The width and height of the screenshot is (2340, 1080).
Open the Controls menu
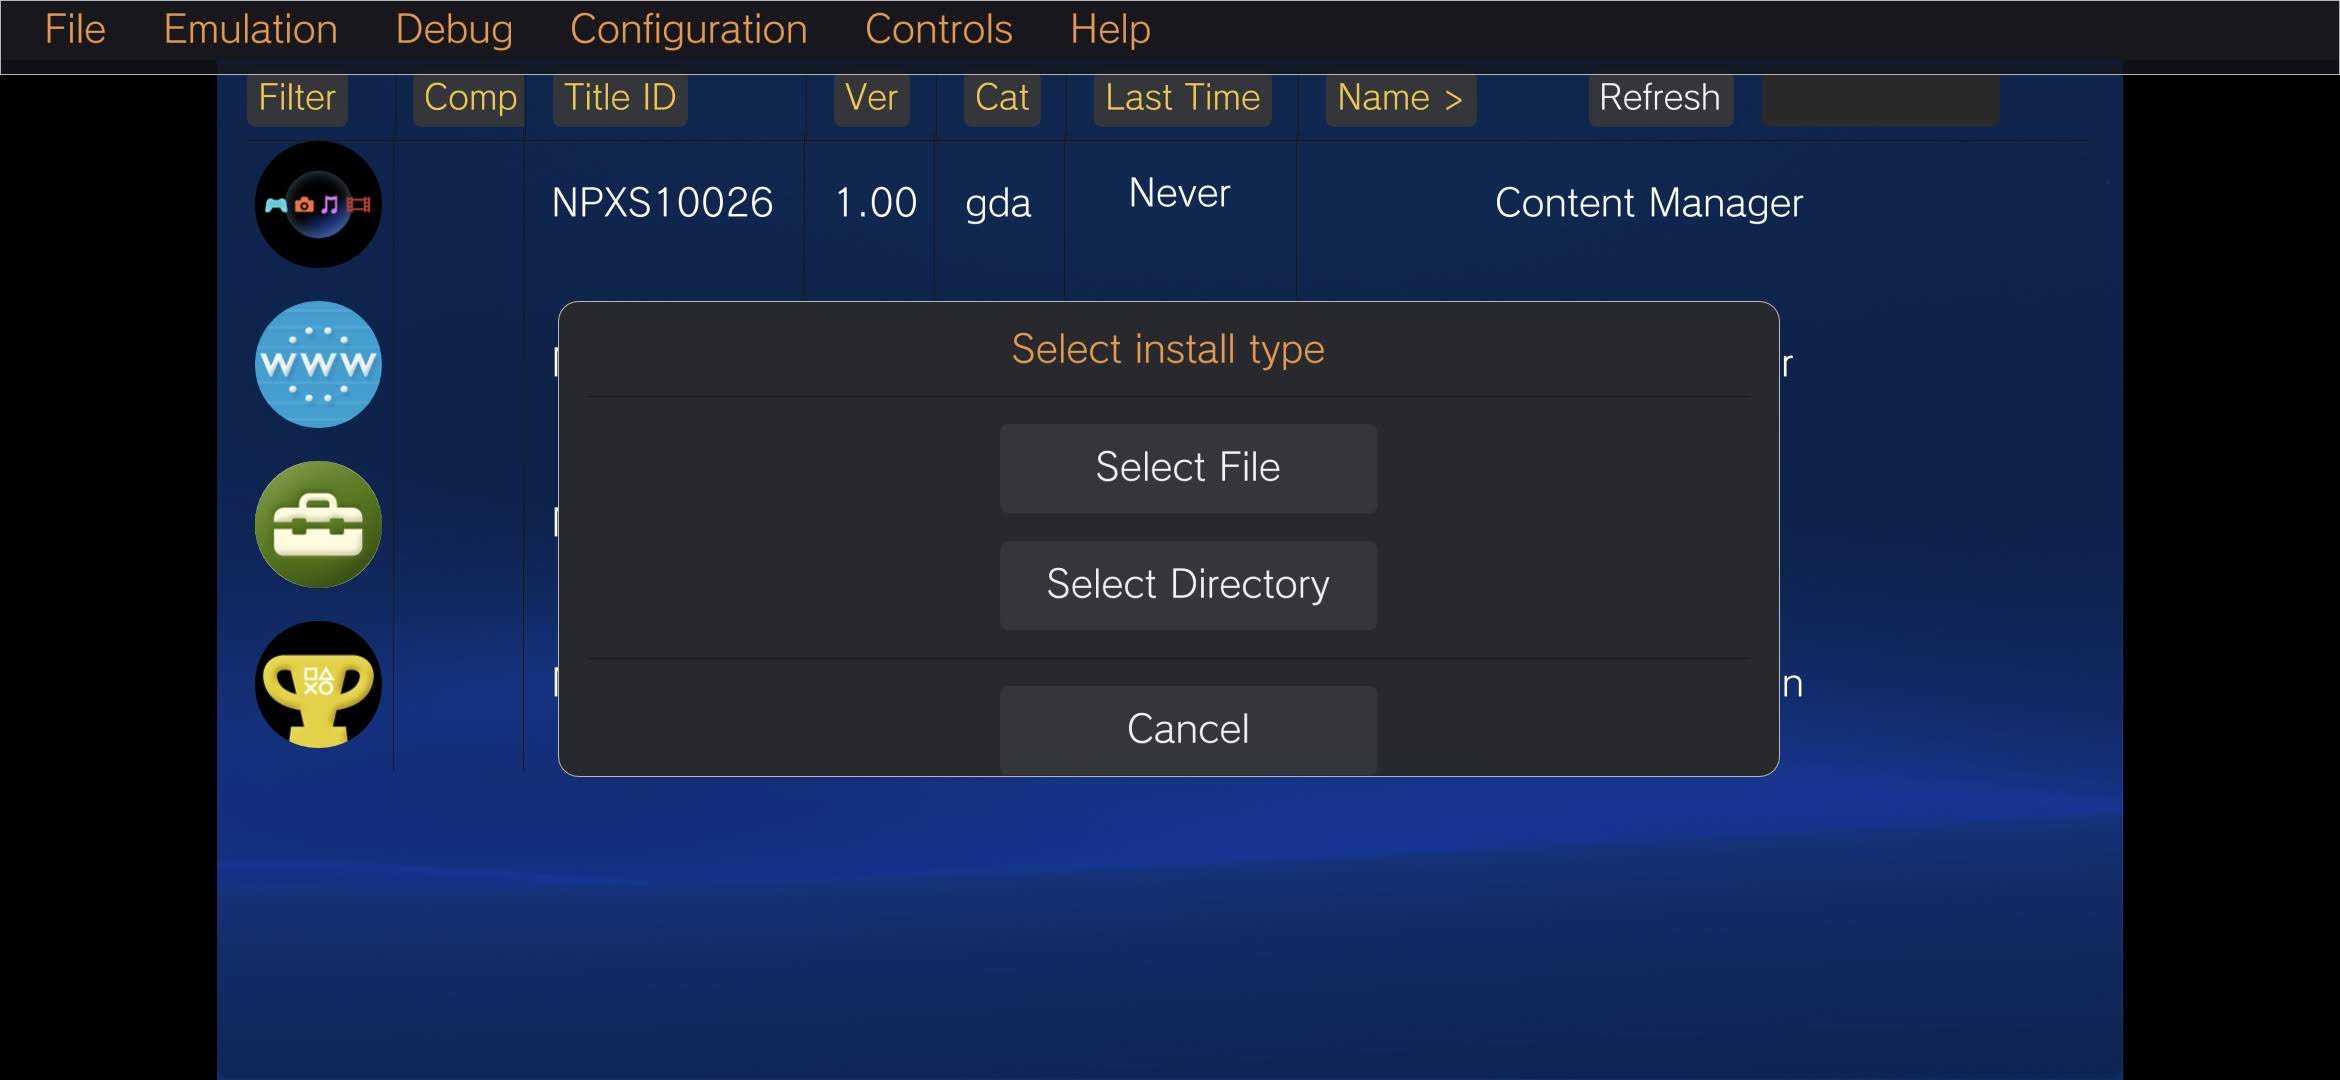(938, 30)
